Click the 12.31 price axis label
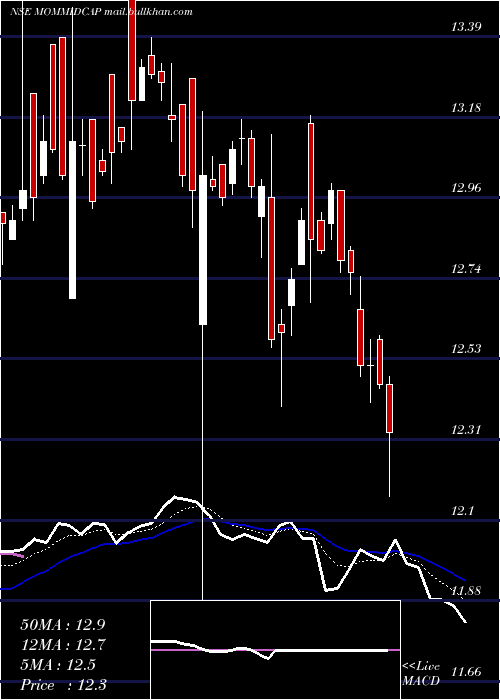The width and height of the screenshot is (500, 700). [x=466, y=430]
